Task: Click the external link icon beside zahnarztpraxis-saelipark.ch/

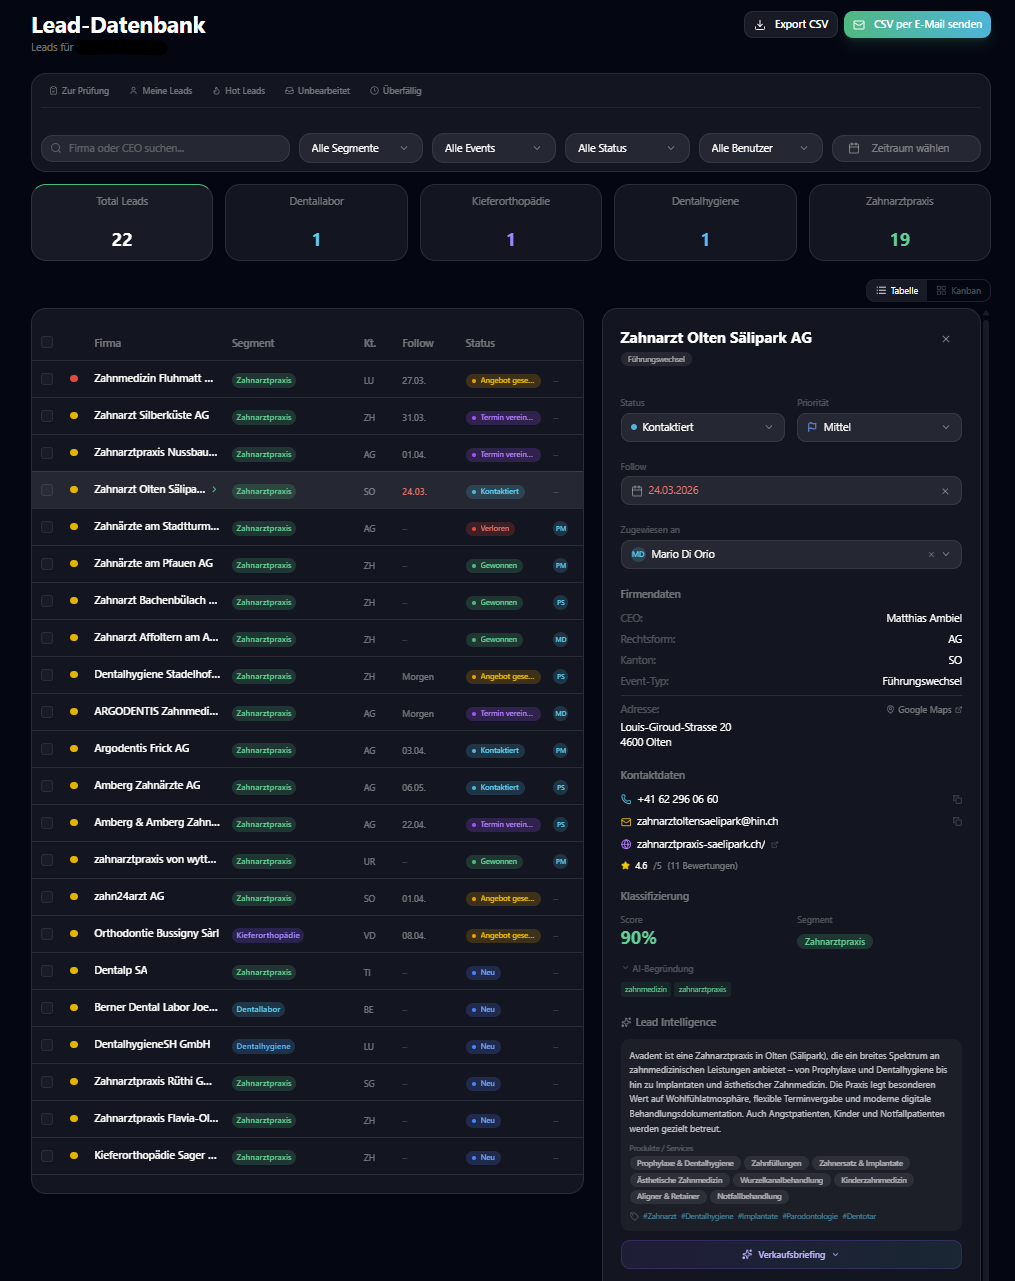Action: pyautogui.click(x=775, y=845)
